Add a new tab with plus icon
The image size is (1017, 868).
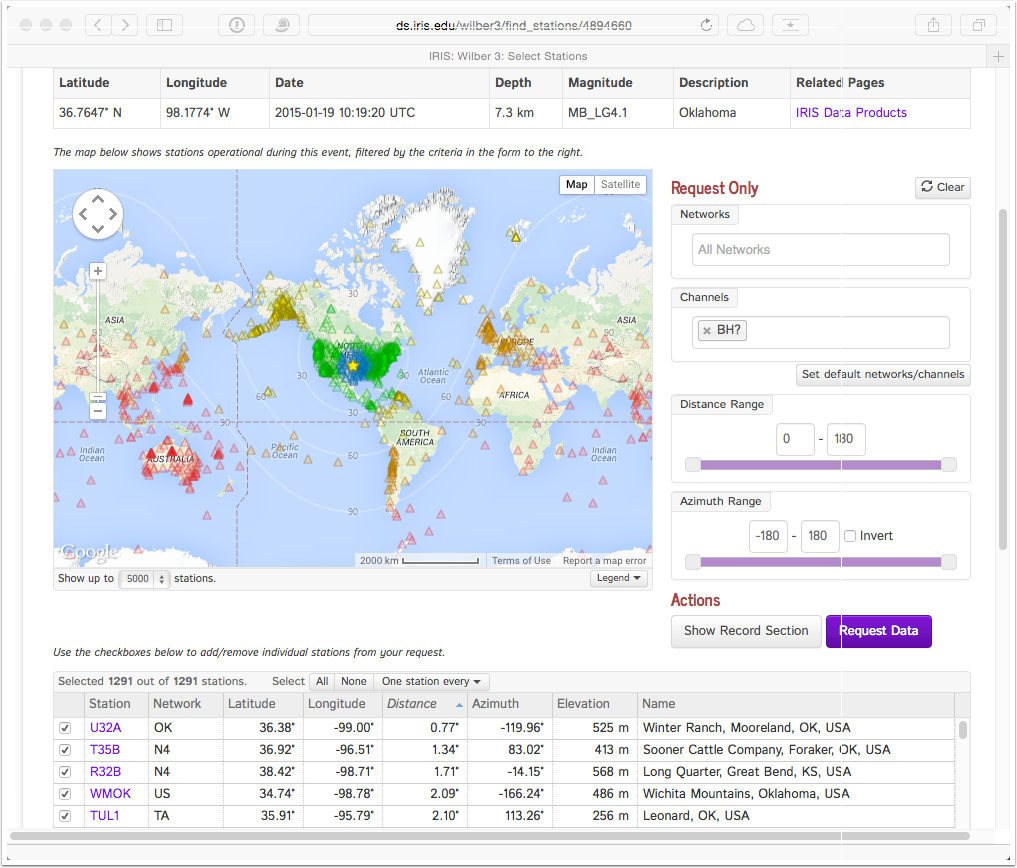pyautogui.click(x=998, y=56)
